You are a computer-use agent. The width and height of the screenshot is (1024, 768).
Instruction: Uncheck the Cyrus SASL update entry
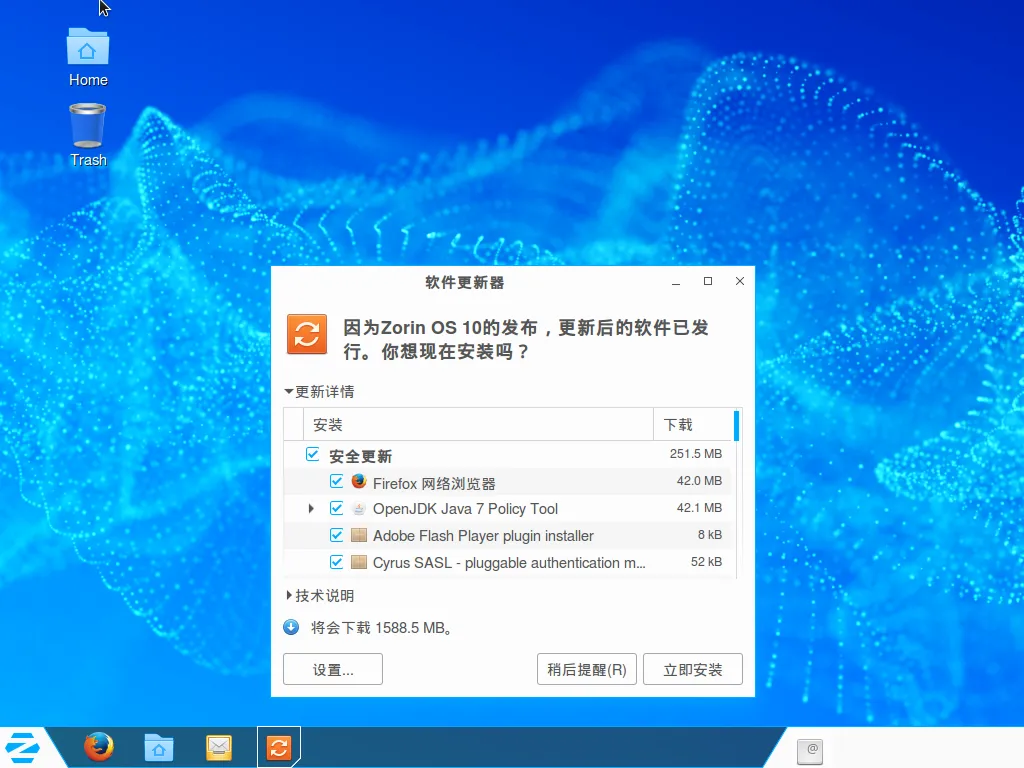[337, 562]
